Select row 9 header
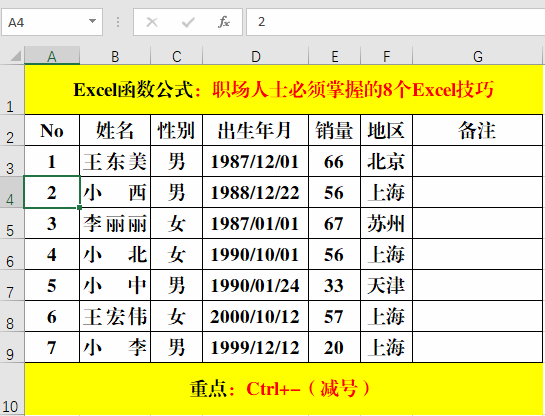Screen dimensions: 545x416 pyautogui.click(x=12, y=347)
